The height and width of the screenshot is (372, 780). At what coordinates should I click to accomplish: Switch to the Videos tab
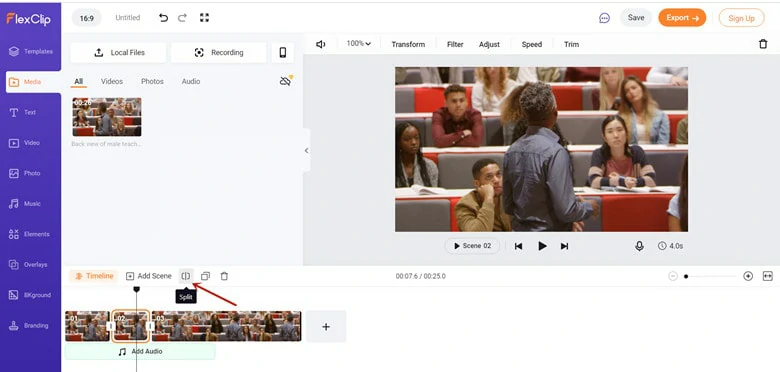coord(112,82)
